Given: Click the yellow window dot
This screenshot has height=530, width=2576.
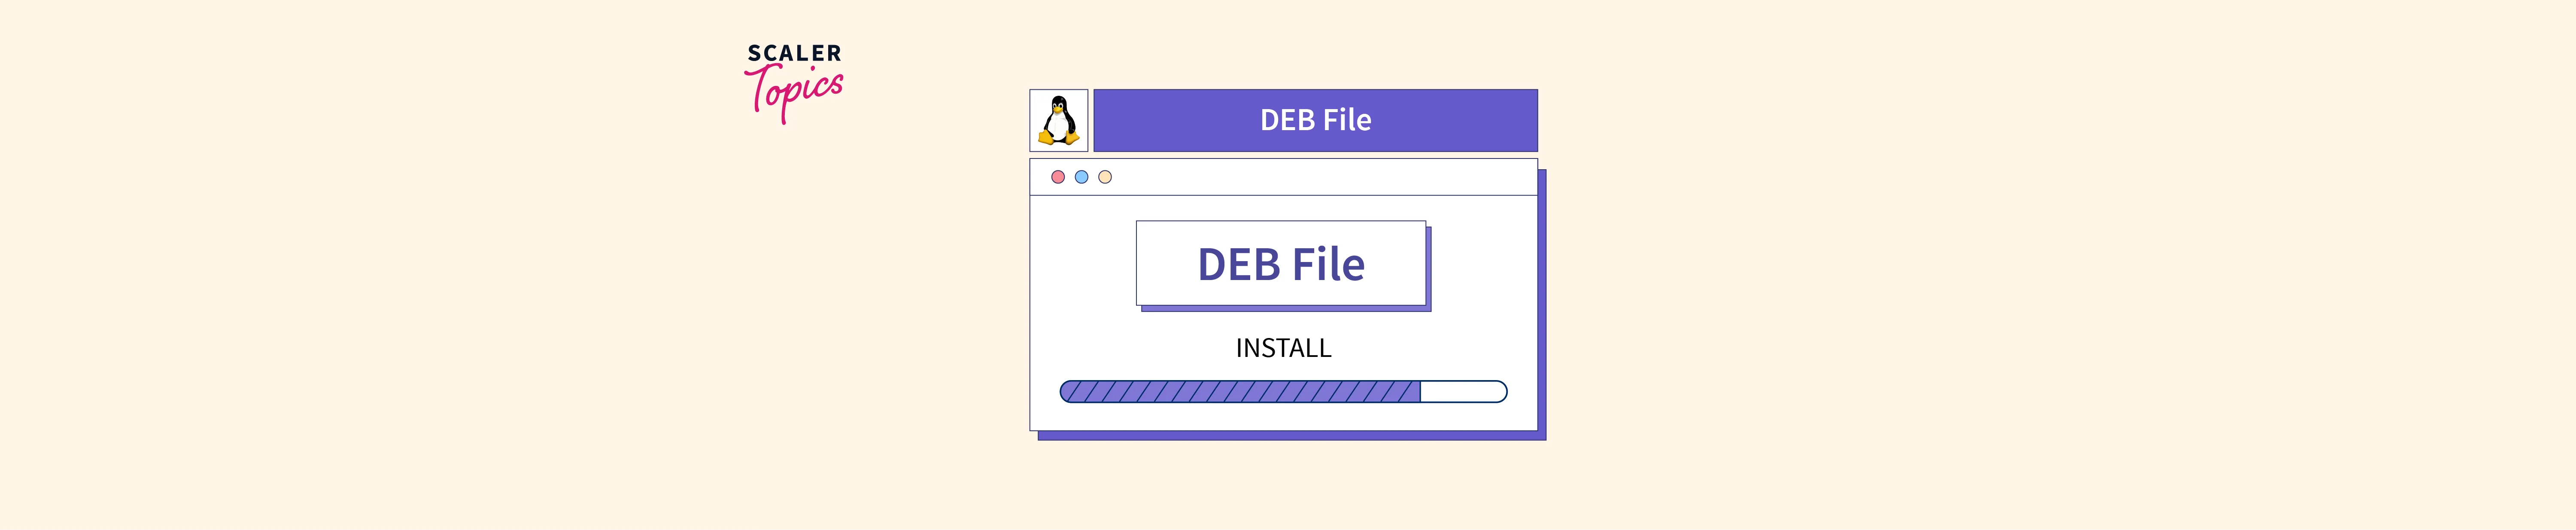Looking at the screenshot, I should [1105, 177].
